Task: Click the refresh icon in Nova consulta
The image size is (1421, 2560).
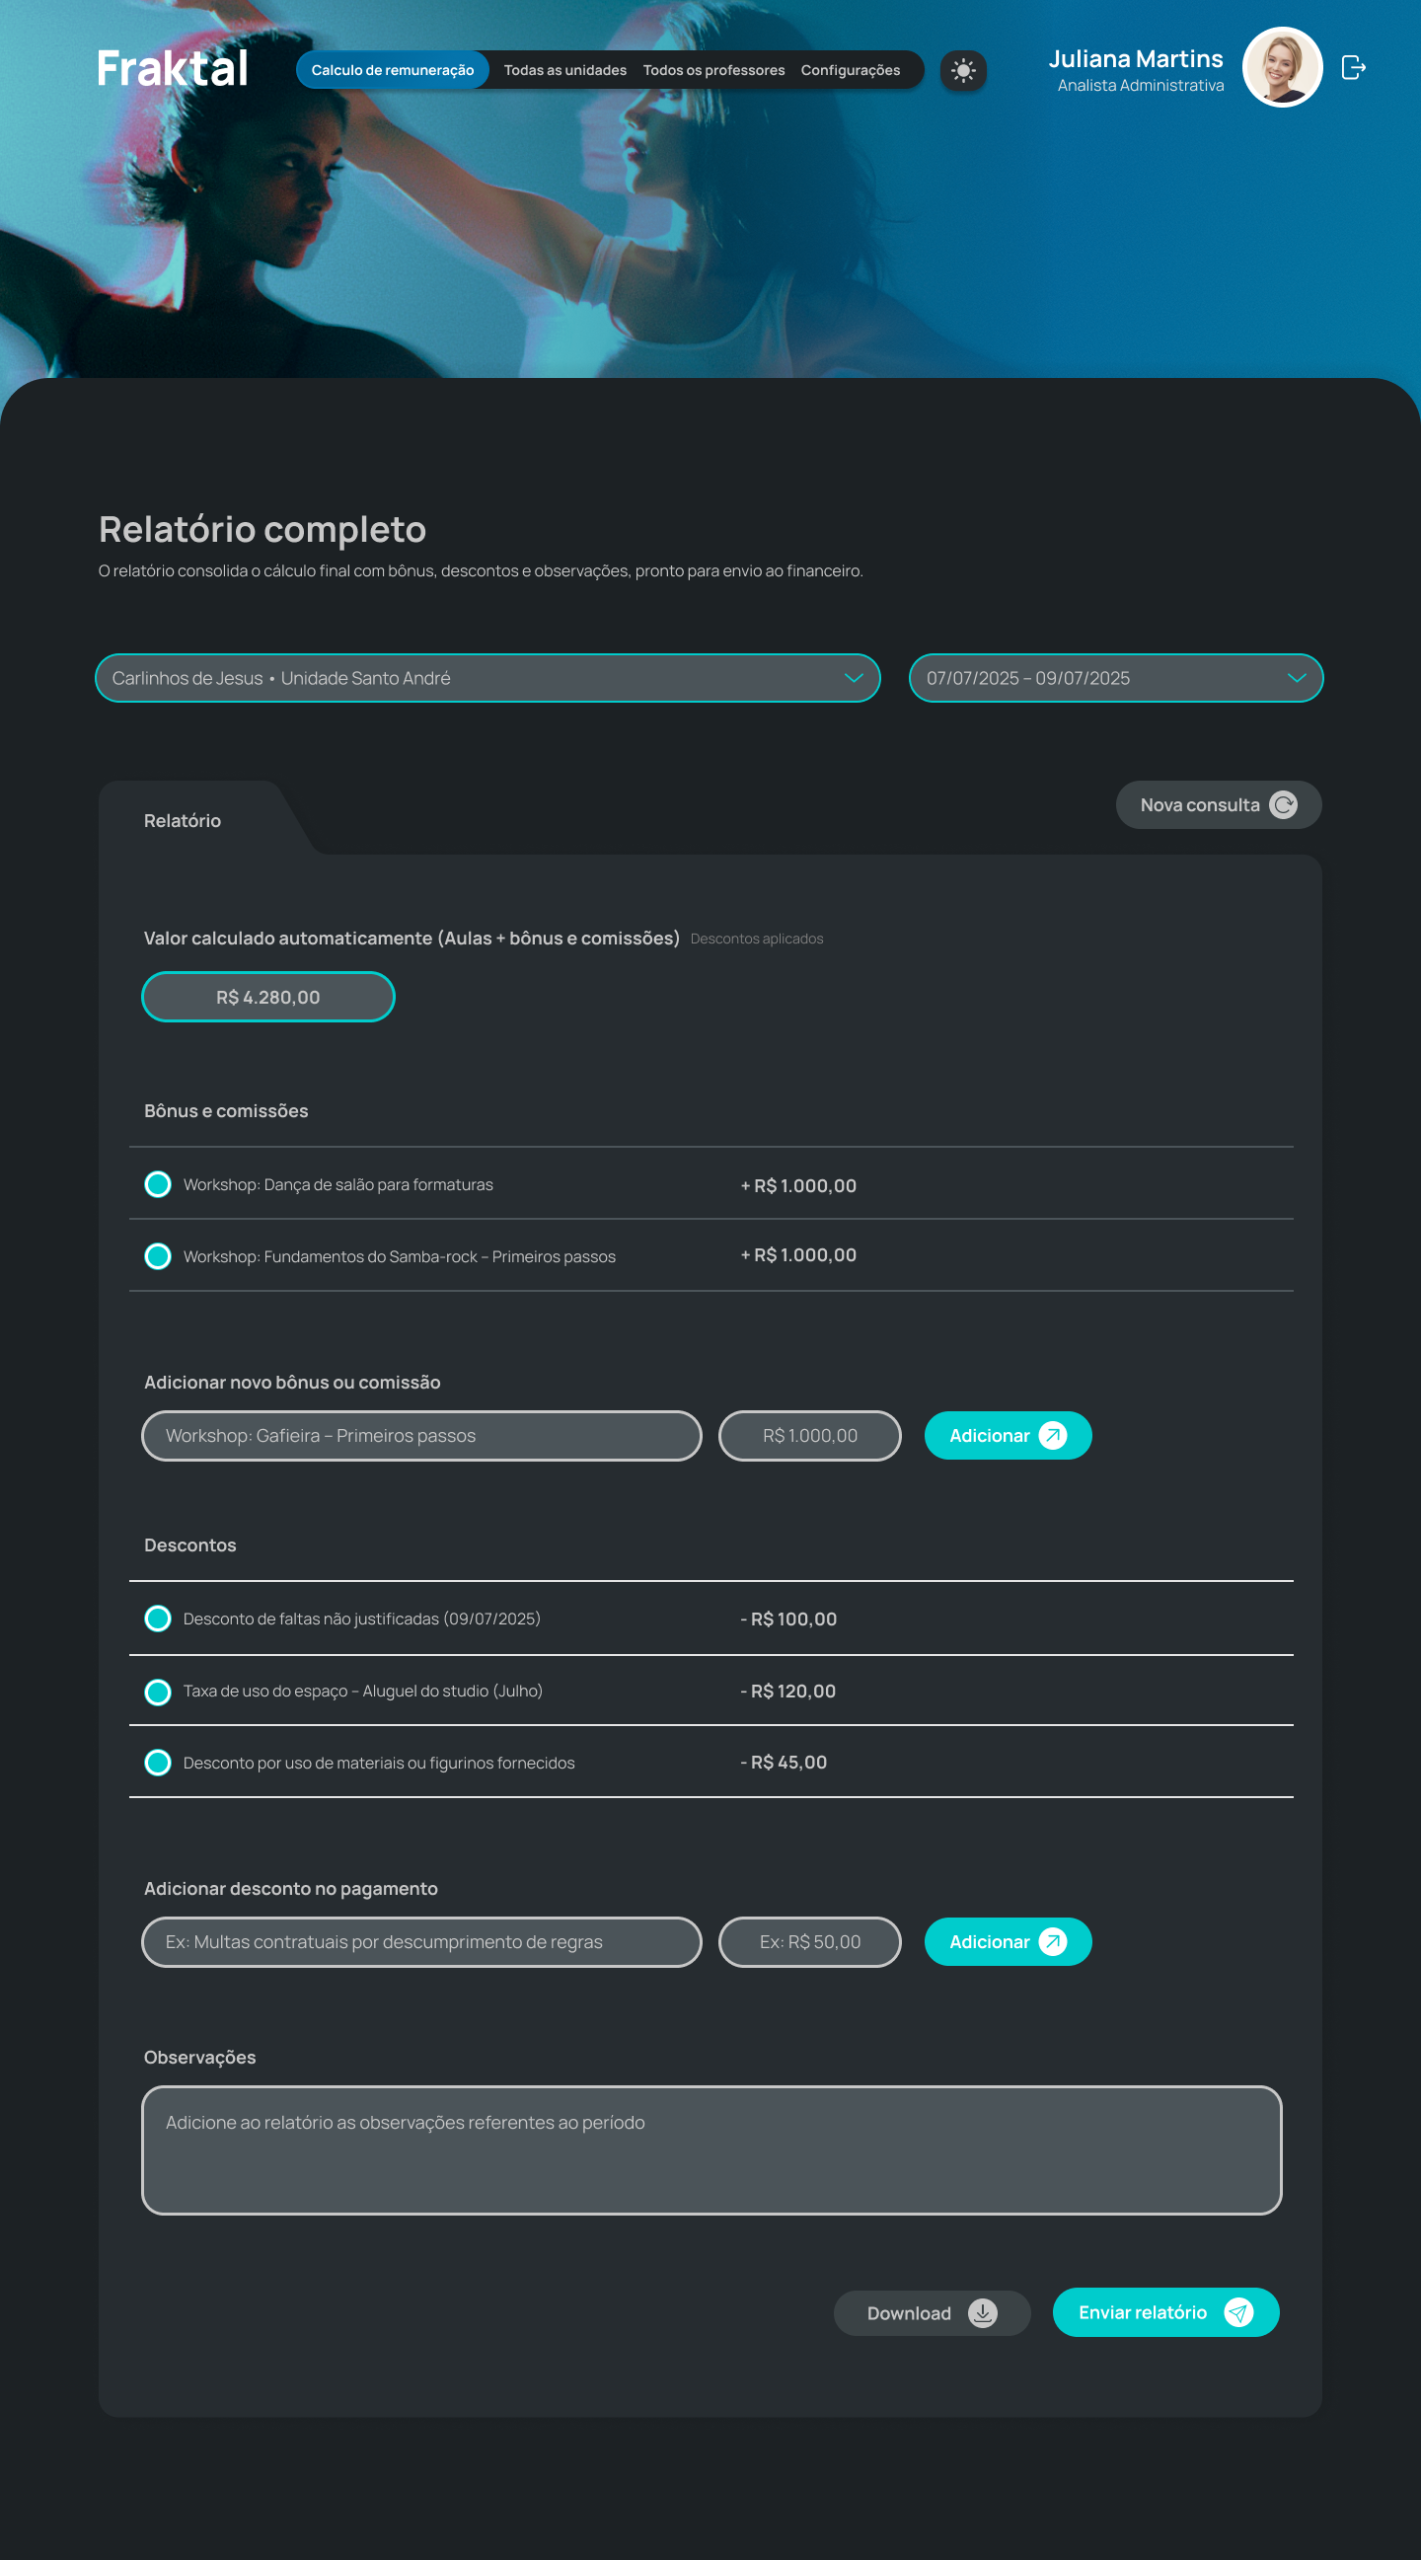Action: pos(1283,805)
